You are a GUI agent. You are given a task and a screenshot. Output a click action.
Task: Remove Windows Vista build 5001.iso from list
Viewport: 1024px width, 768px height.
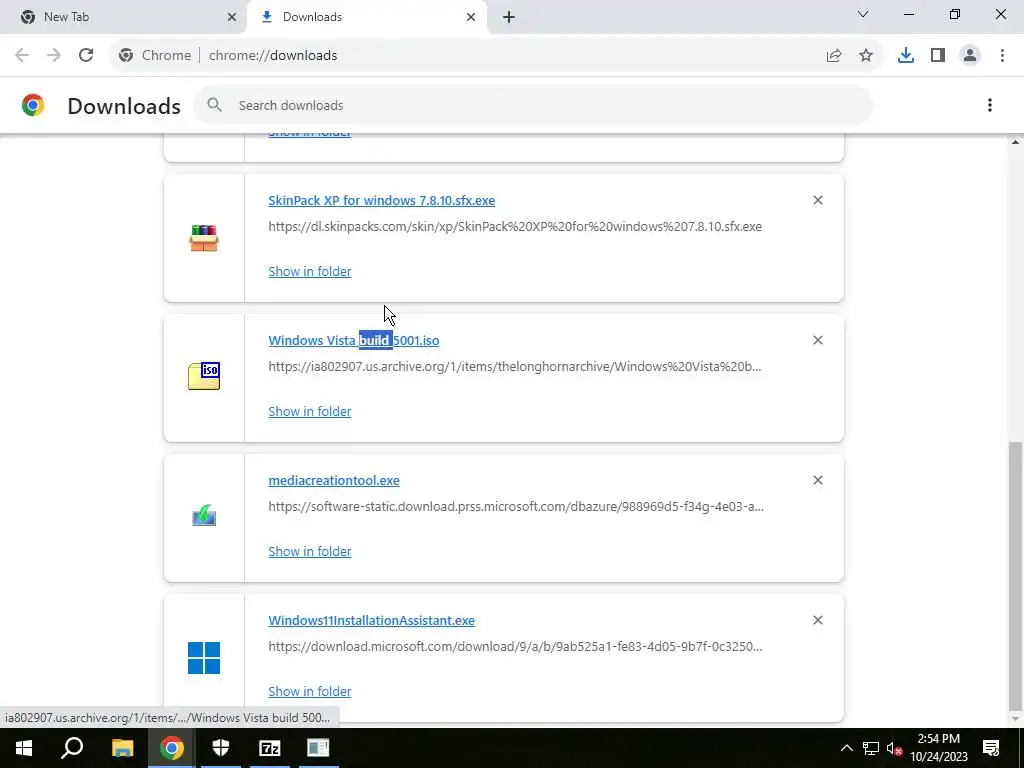pos(818,340)
